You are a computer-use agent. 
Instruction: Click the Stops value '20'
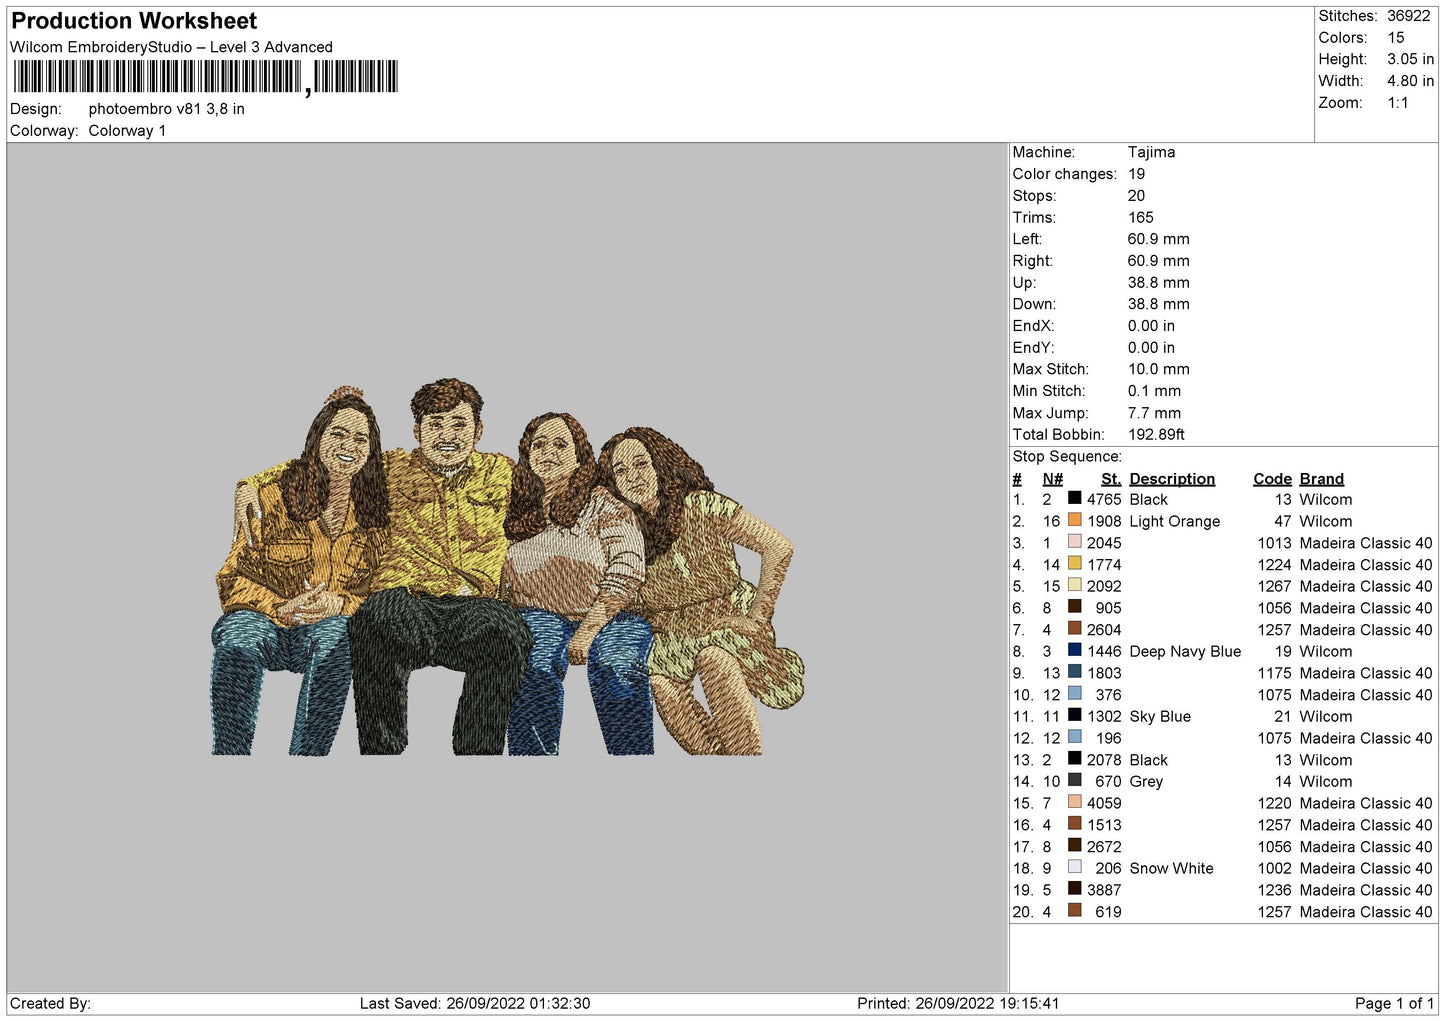(1136, 196)
